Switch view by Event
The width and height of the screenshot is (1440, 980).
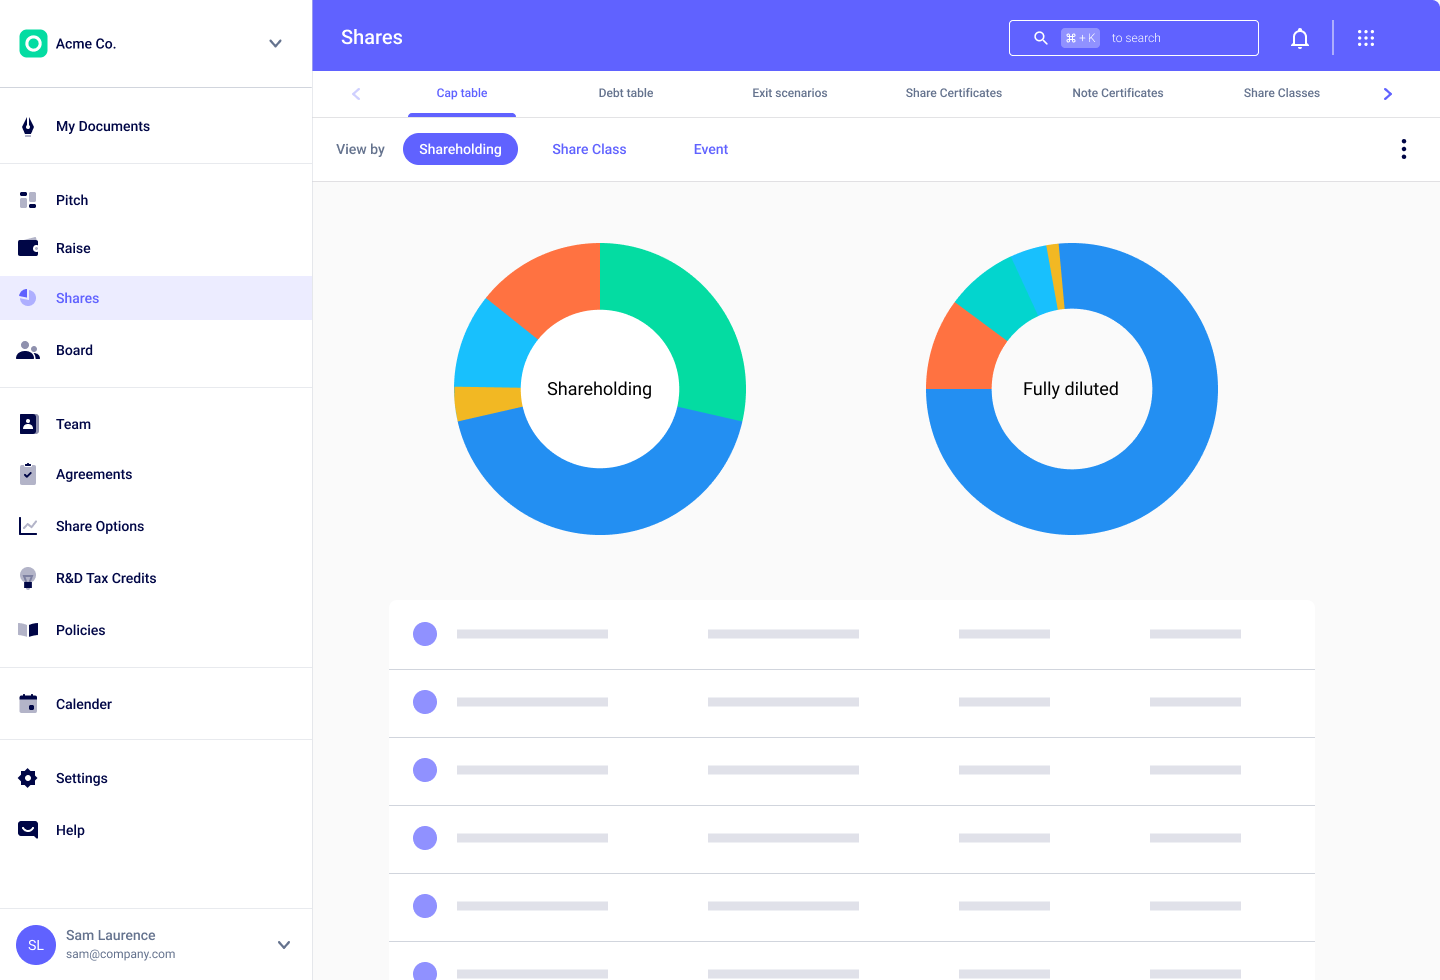click(710, 149)
